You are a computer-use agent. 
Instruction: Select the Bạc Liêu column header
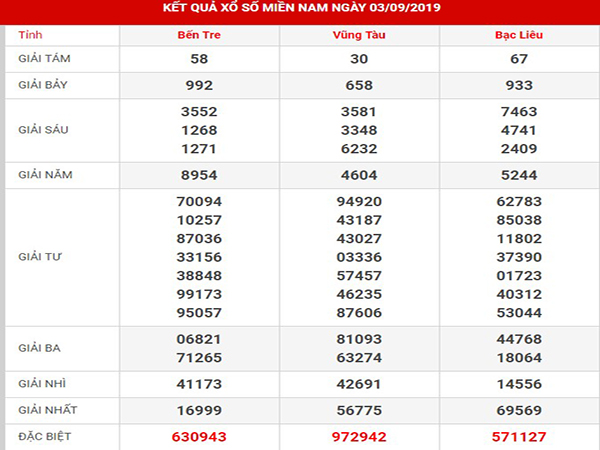click(517, 35)
